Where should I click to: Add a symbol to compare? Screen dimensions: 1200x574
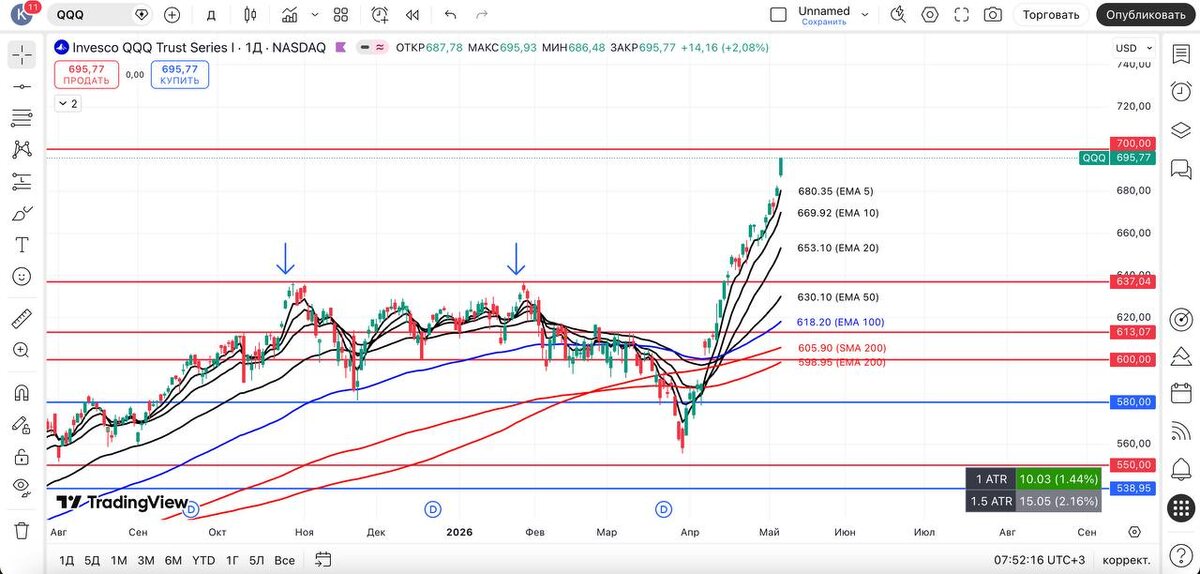click(172, 15)
